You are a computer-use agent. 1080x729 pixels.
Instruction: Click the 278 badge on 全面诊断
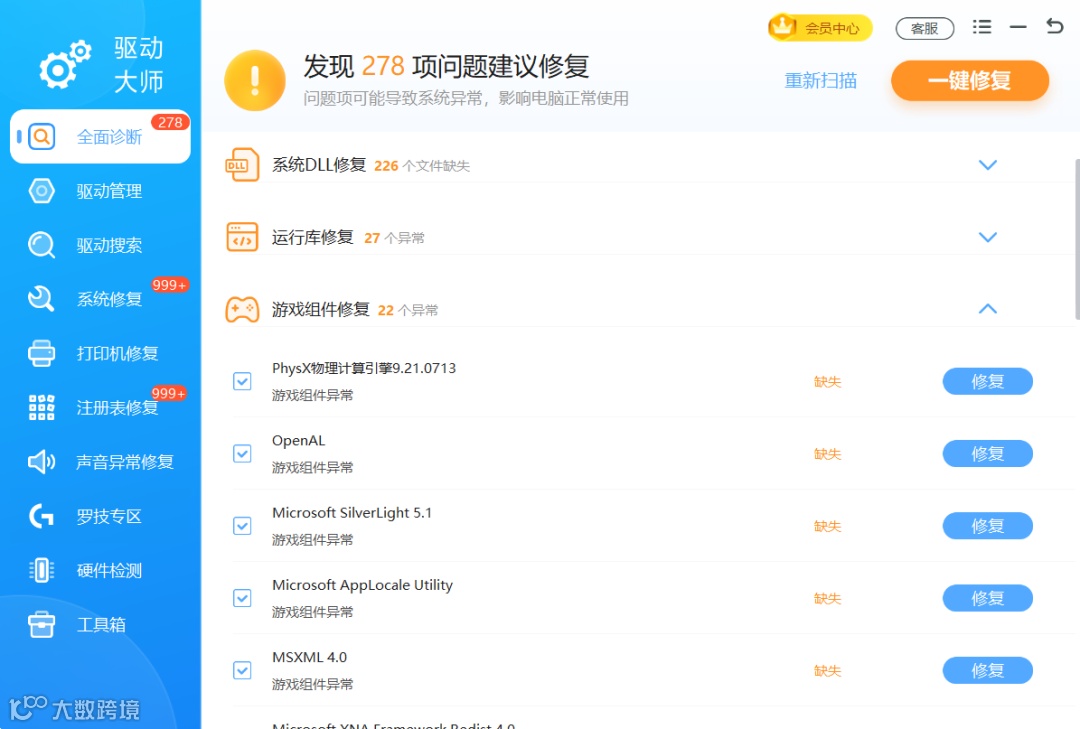tap(170, 122)
